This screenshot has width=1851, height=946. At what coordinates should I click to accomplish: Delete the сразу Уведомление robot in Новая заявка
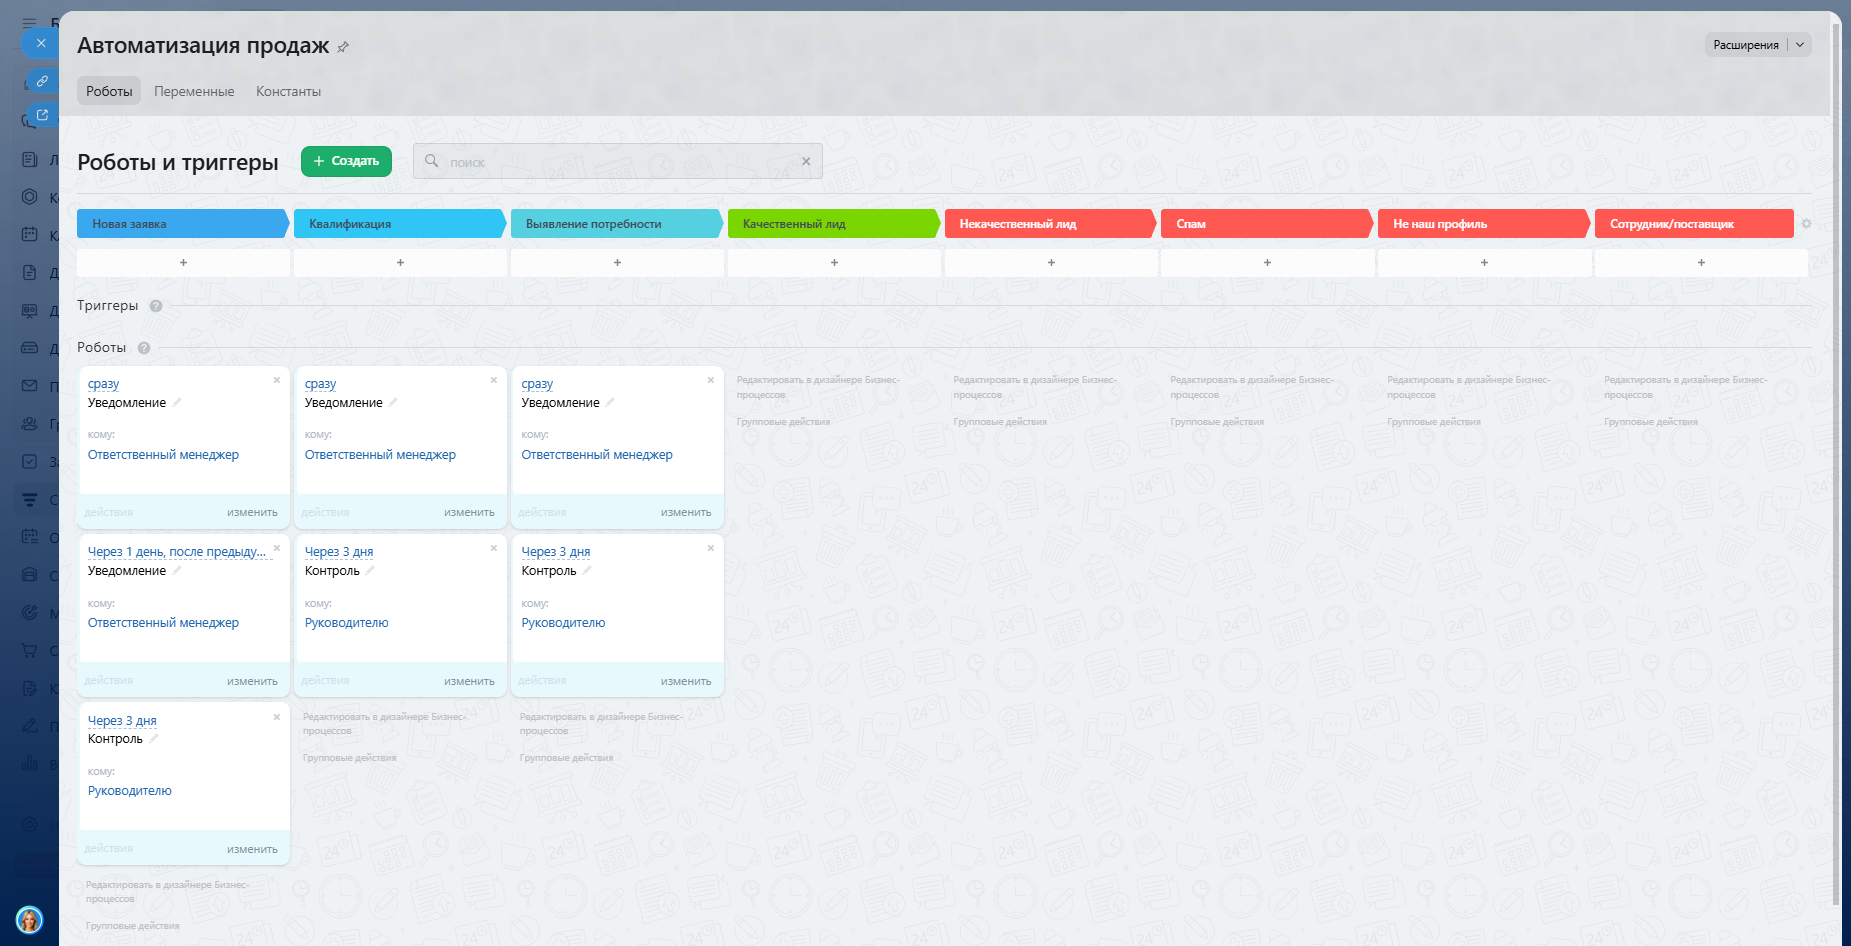pyautogui.click(x=277, y=380)
